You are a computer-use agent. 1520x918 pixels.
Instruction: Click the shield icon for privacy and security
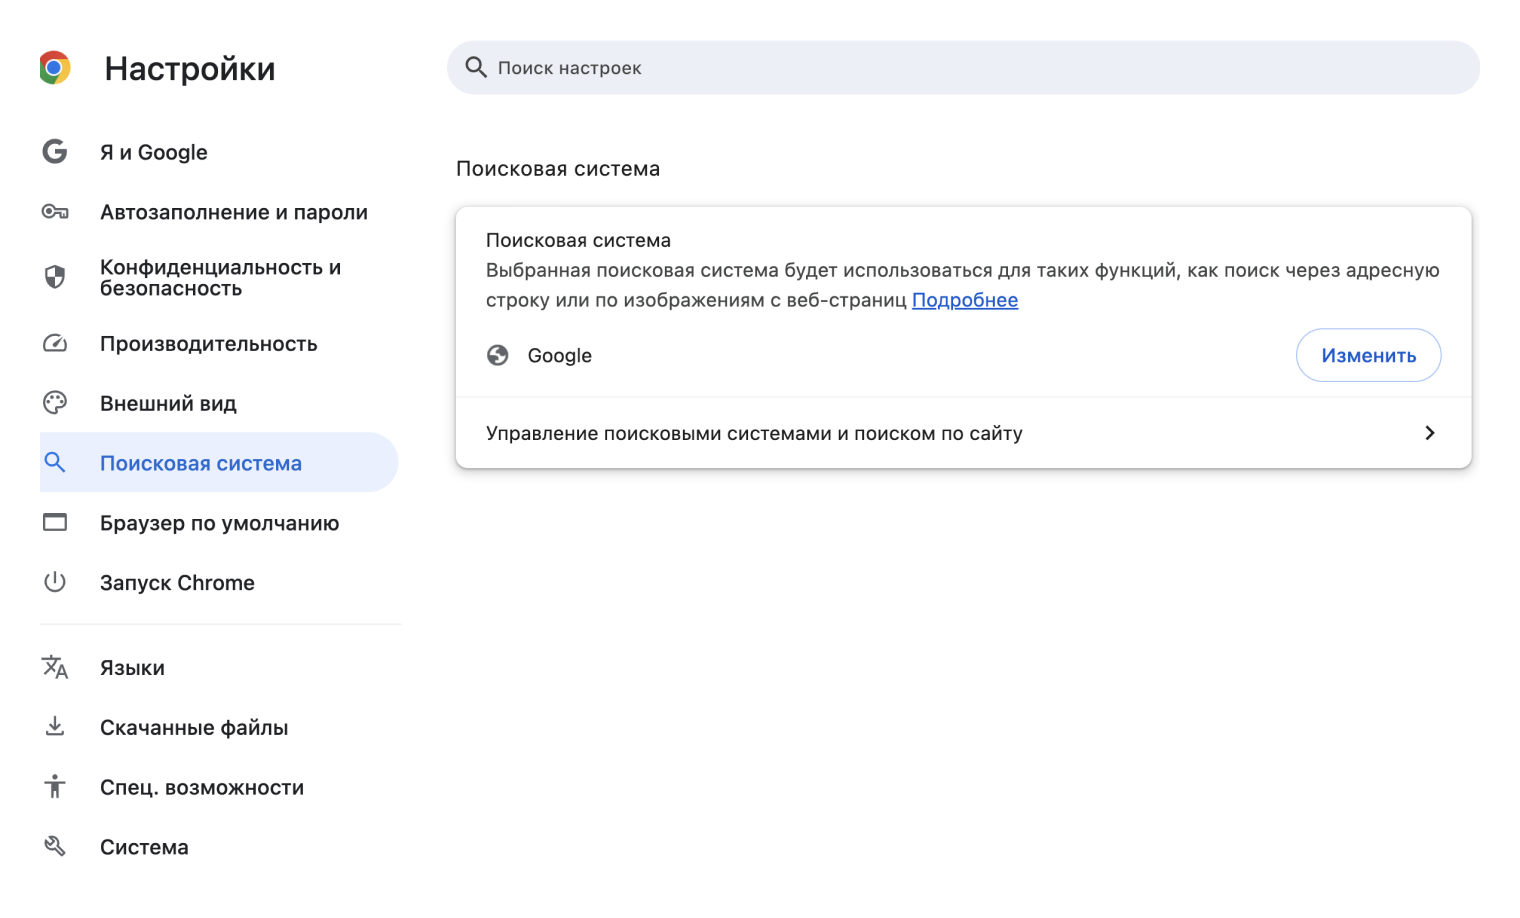55,277
